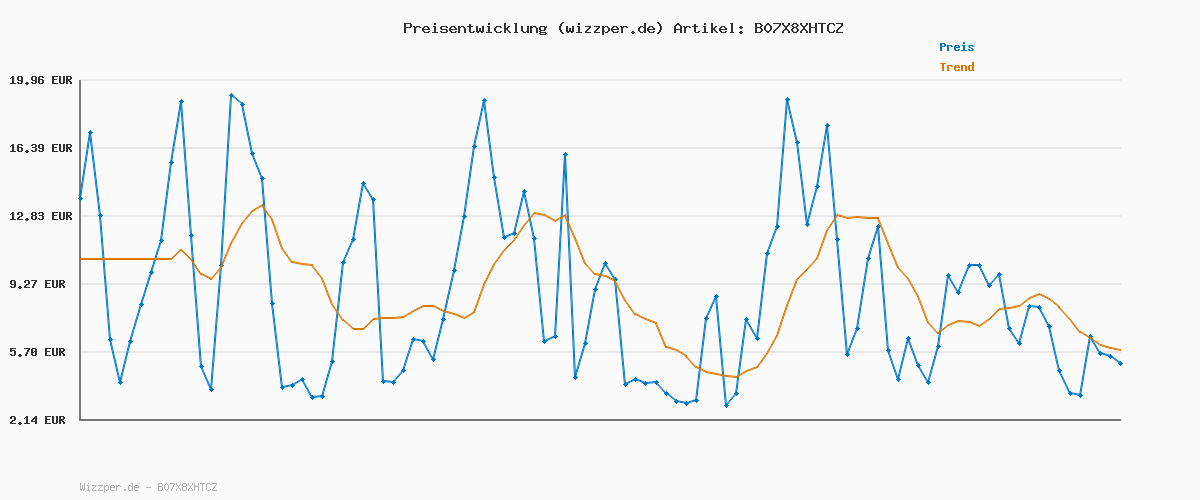Click "Wizzper.de" in the bottom-left watermark
The width and height of the screenshot is (1200, 500).
pos(109,487)
